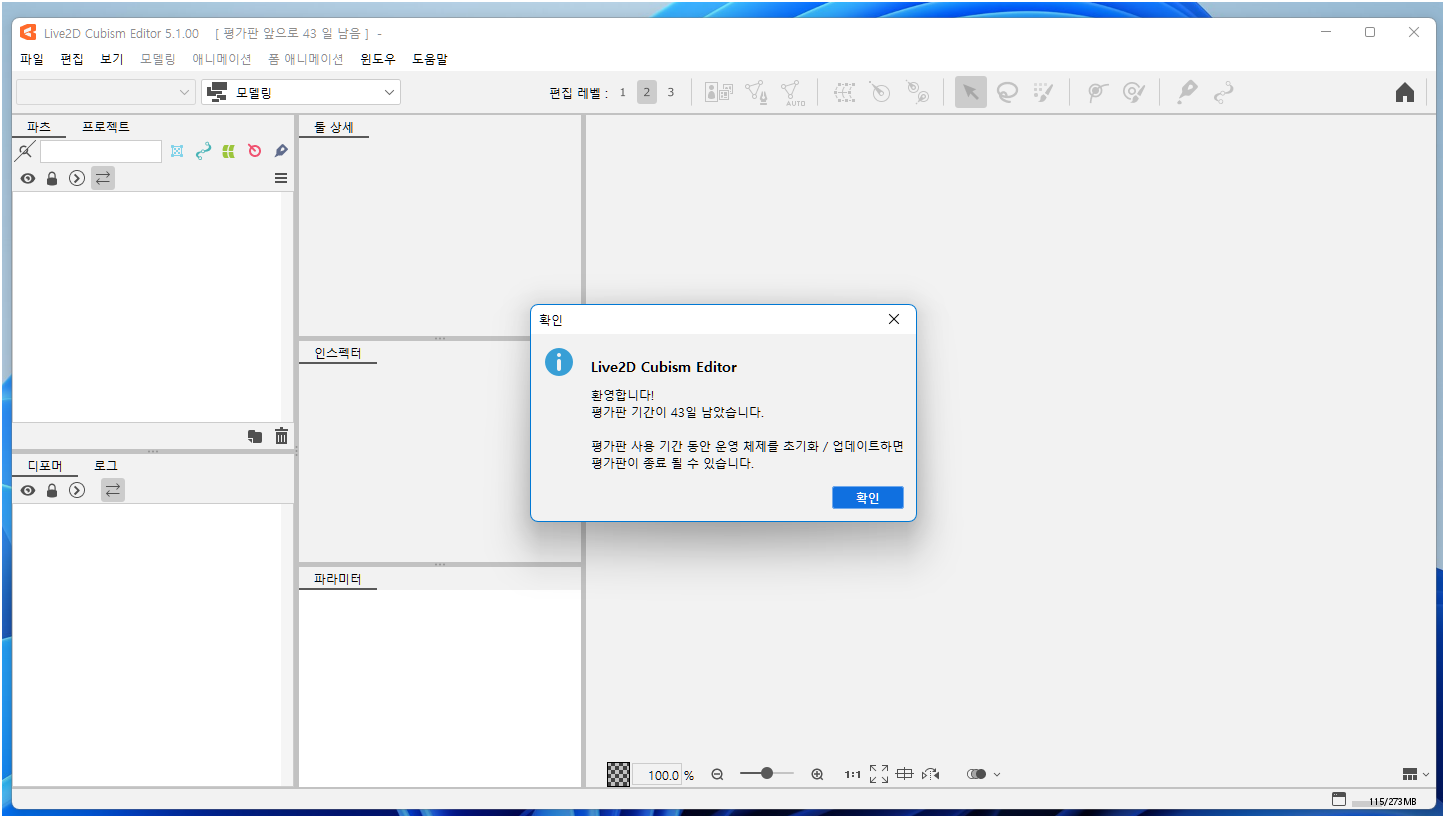Open the 파일 menu
Viewport: 1445px width, 818px height.
pos(32,59)
